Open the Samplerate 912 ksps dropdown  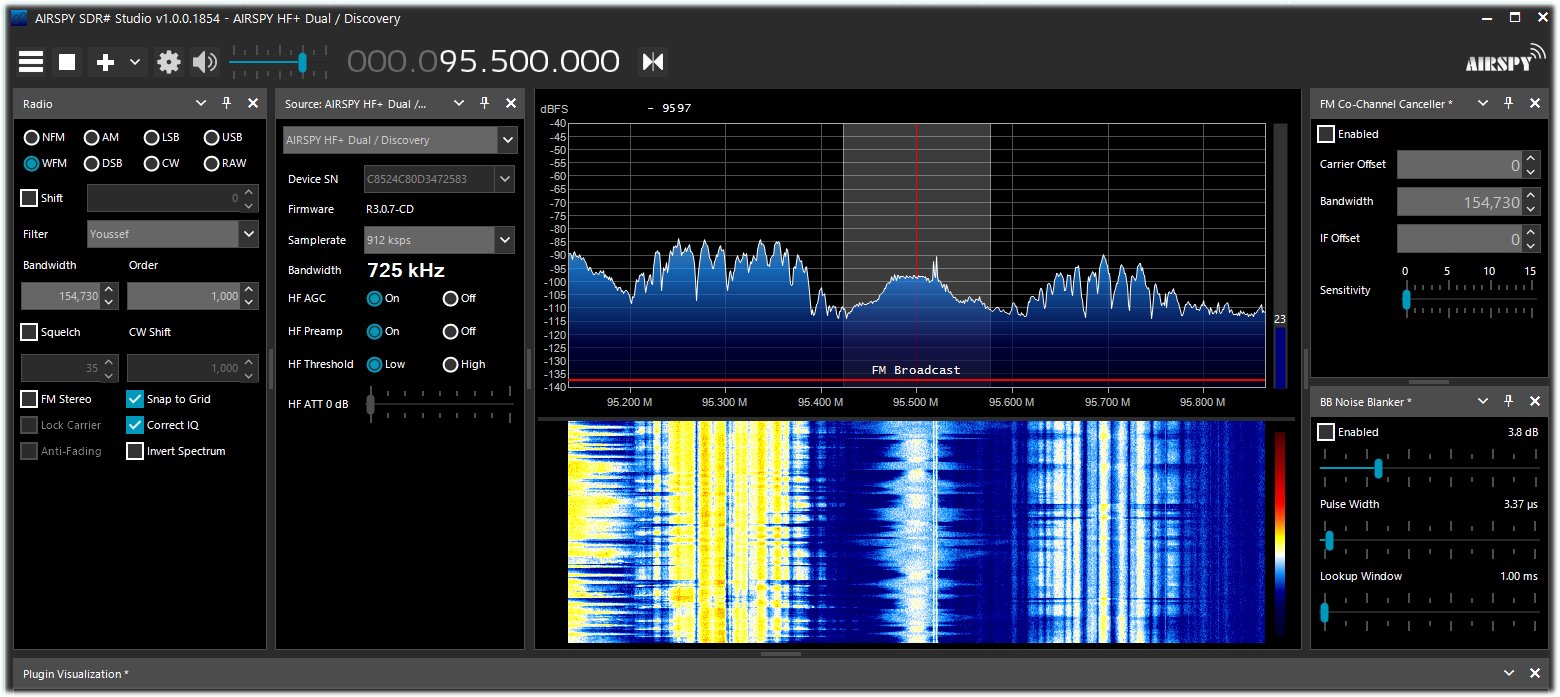pos(439,240)
